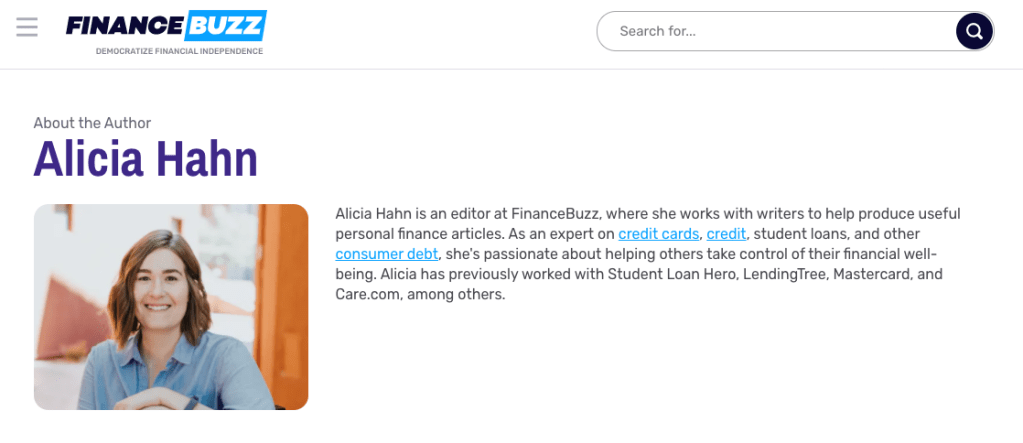Open the 'credit cards' link

click(658, 234)
